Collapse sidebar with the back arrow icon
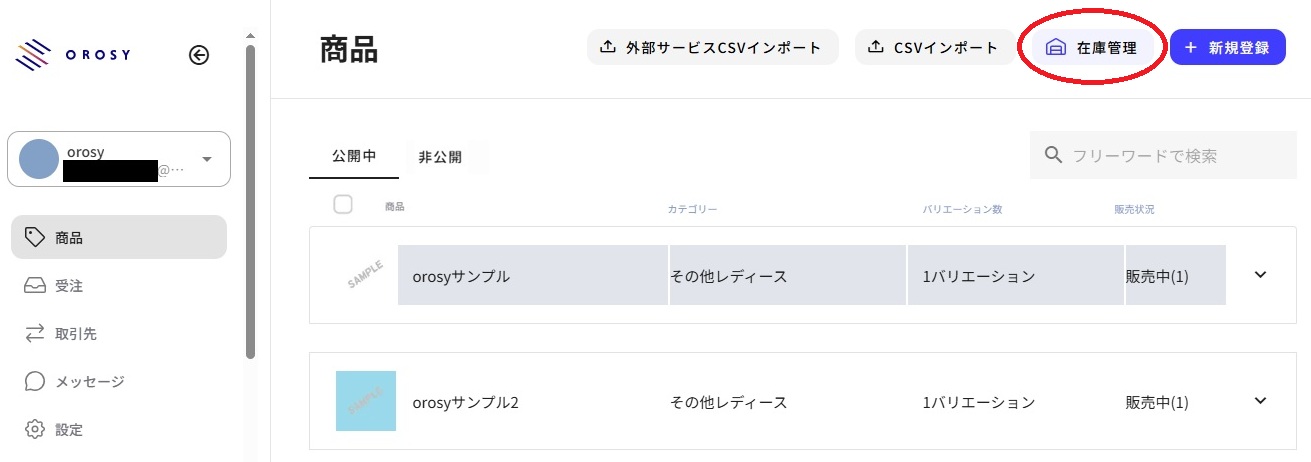The image size is (1311, 462). click(x=199, y=55)
